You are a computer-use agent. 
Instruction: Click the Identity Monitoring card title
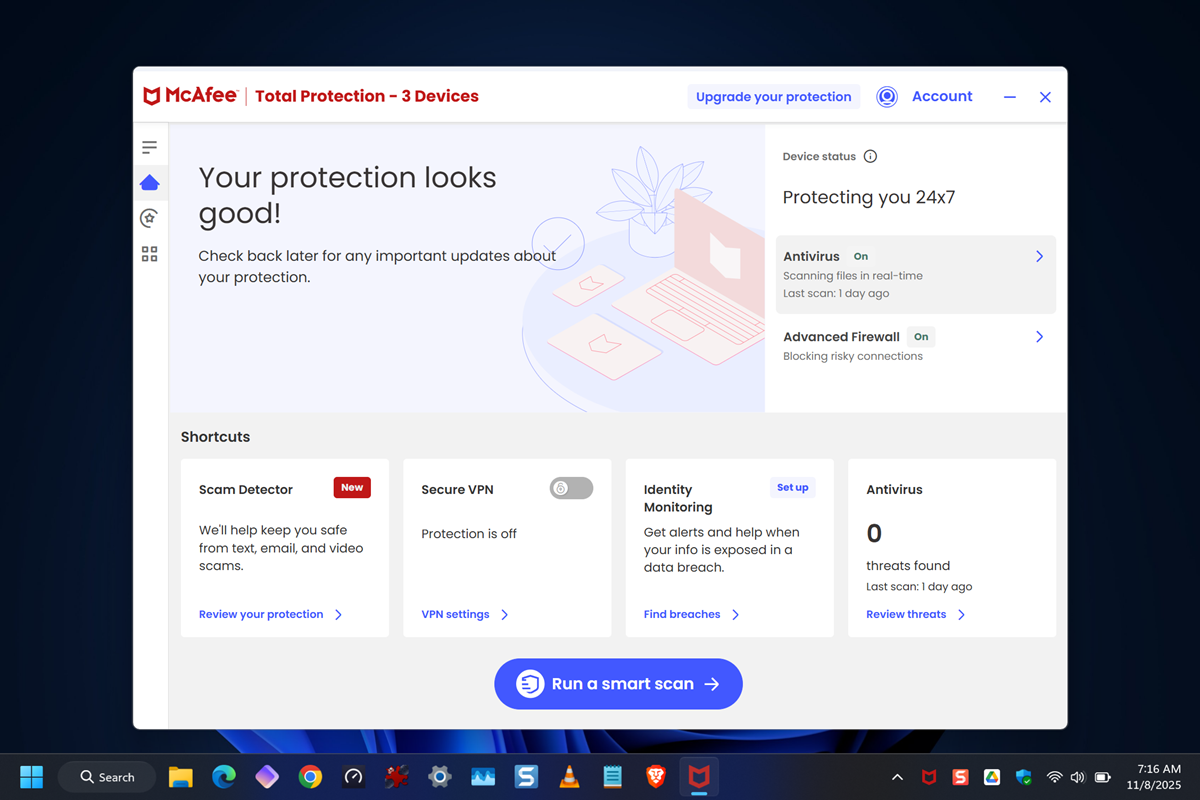678,498
